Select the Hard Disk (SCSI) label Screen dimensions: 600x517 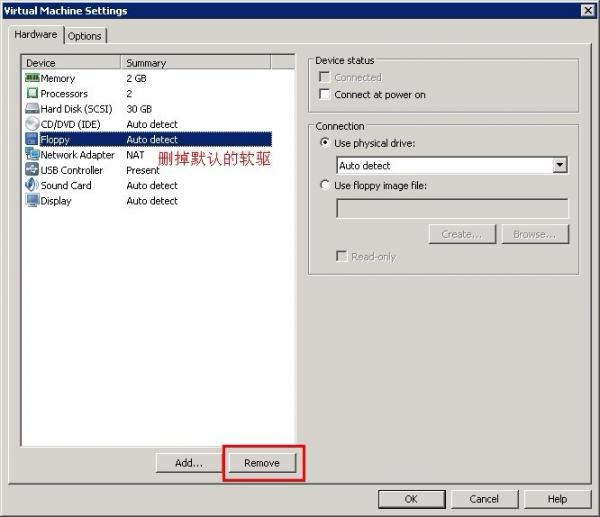click(77, 109)
